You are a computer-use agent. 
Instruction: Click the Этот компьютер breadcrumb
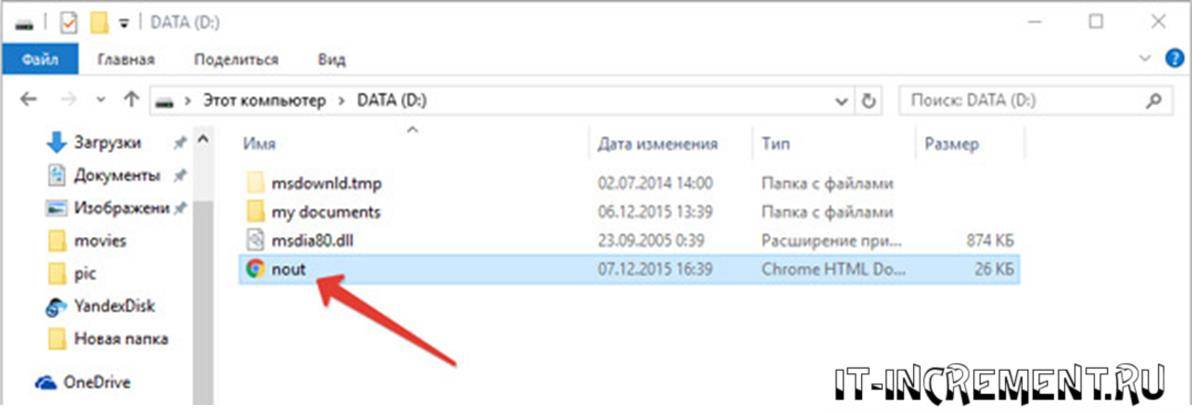[x=264, y=101]
